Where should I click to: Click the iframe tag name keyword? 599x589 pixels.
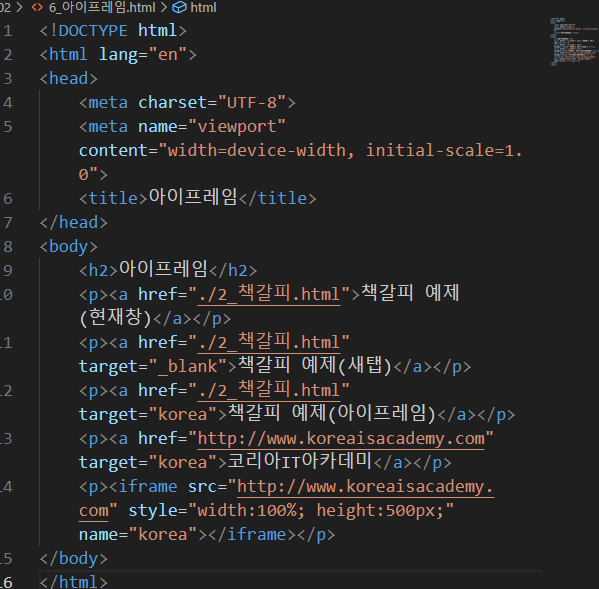(x=148, y=487)
